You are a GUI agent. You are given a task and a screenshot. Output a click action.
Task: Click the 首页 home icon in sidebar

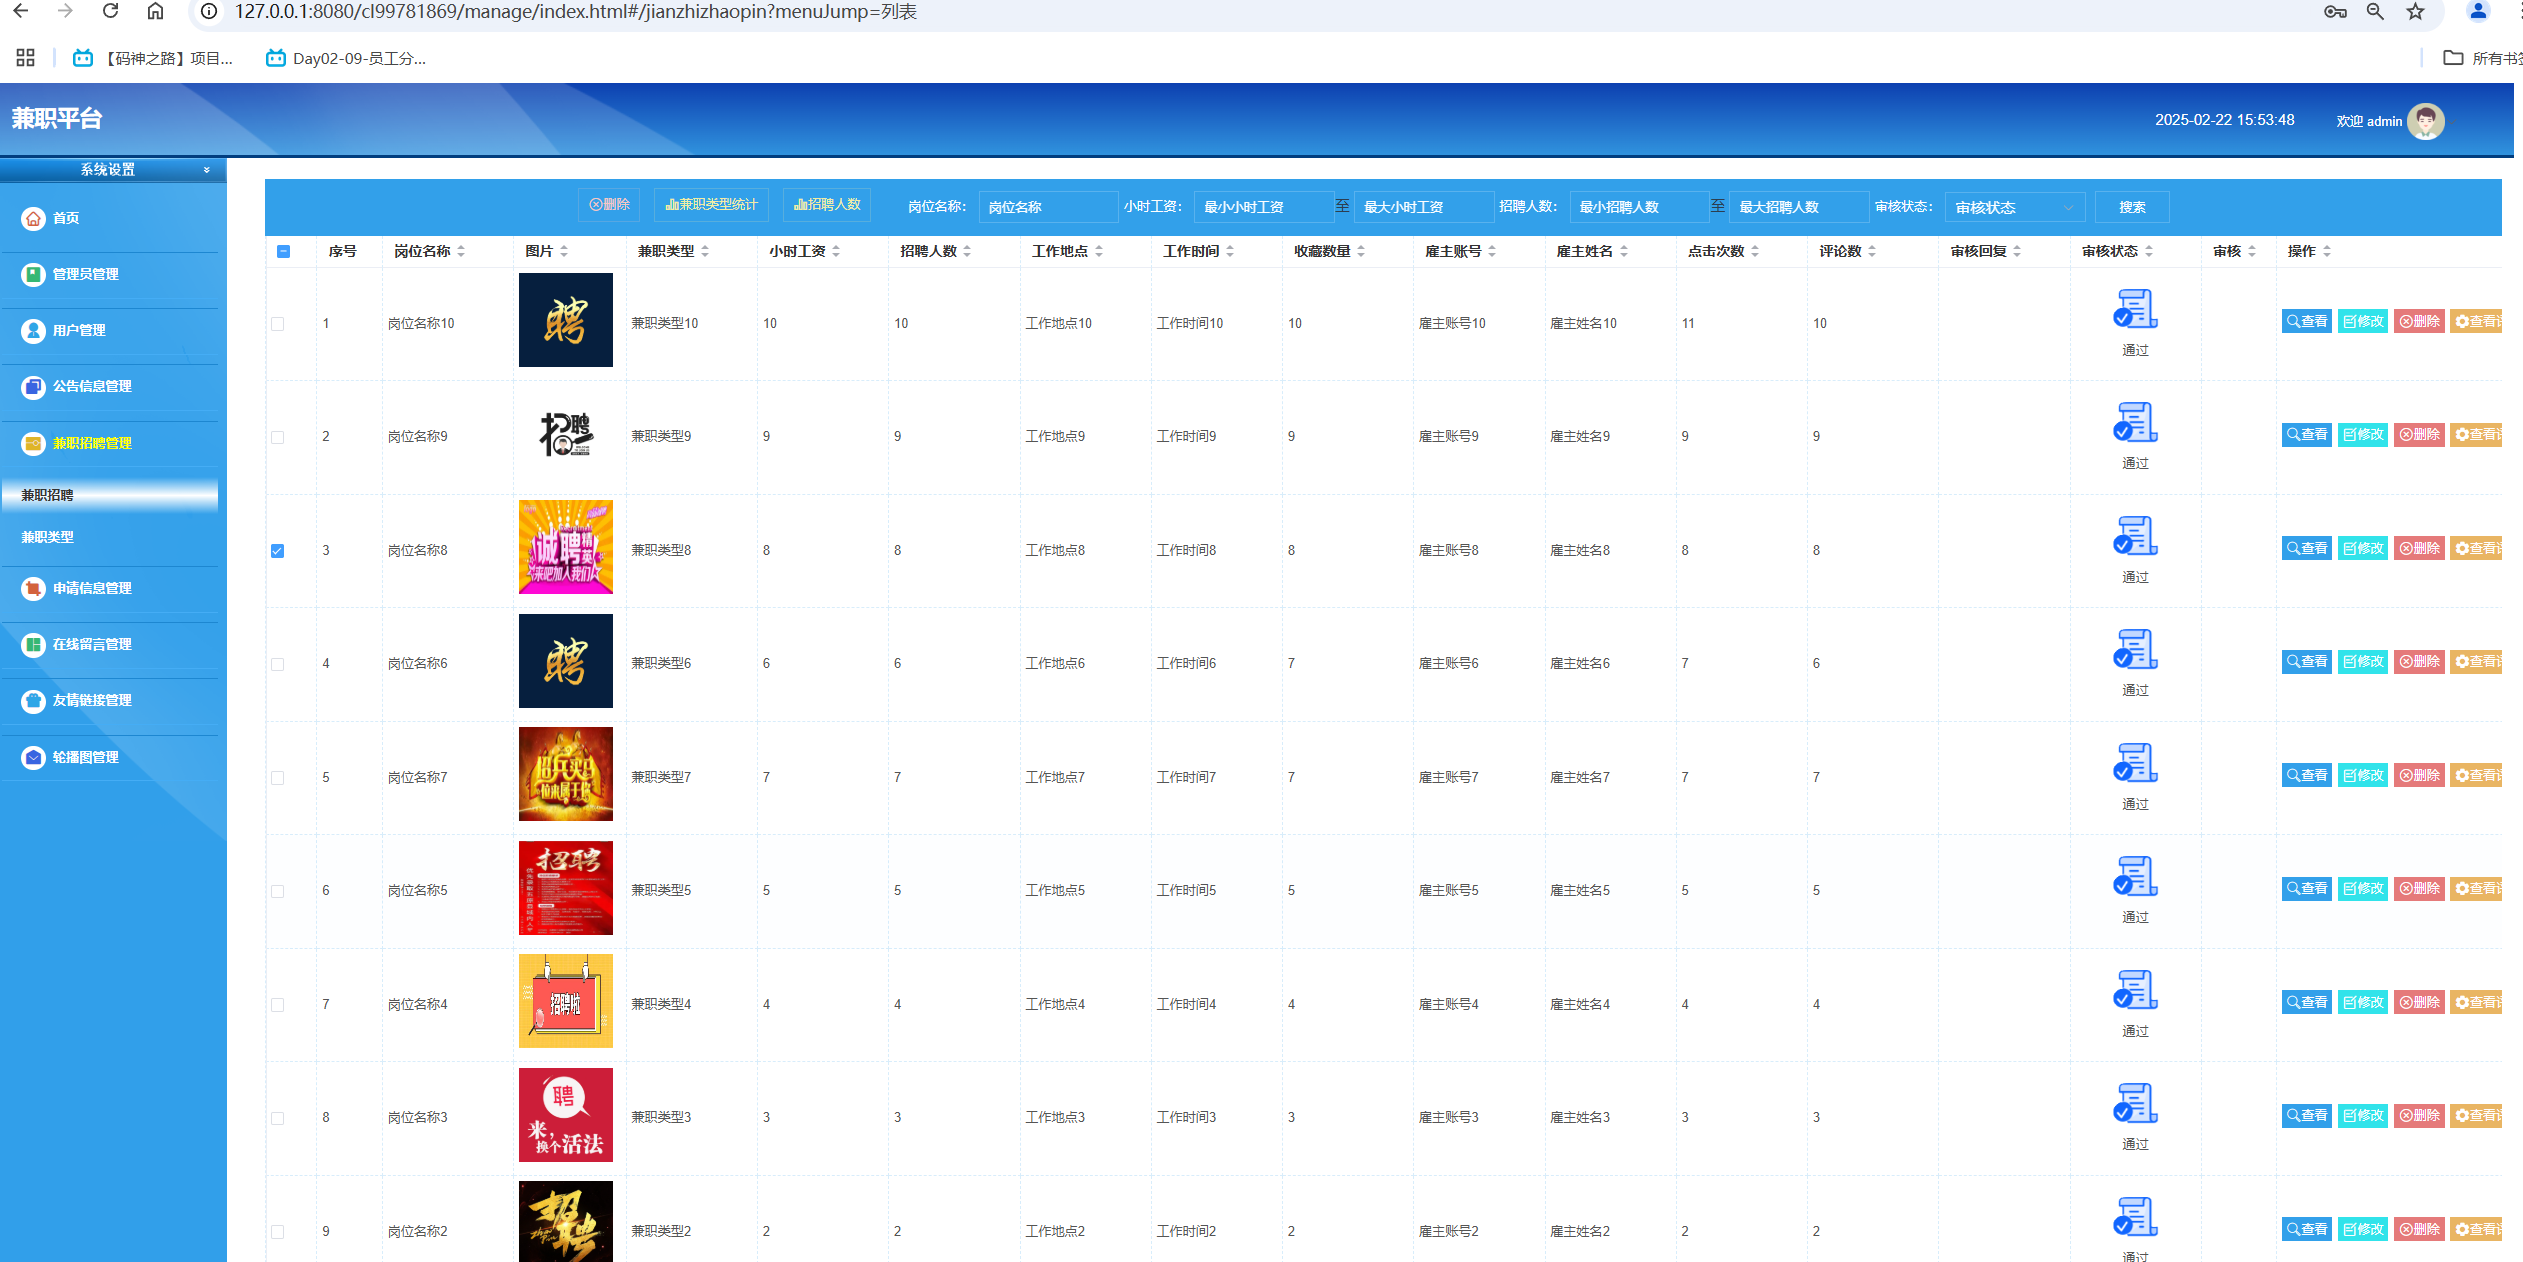pyautogui.click(x=33, y=218)
